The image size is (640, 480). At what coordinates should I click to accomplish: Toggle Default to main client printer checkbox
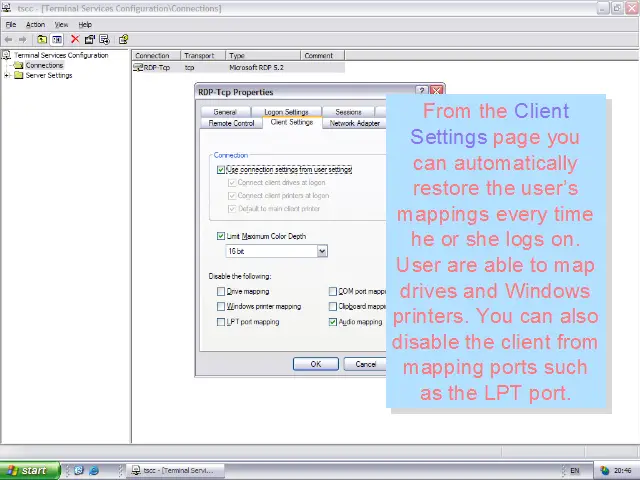tap(232, 209)
